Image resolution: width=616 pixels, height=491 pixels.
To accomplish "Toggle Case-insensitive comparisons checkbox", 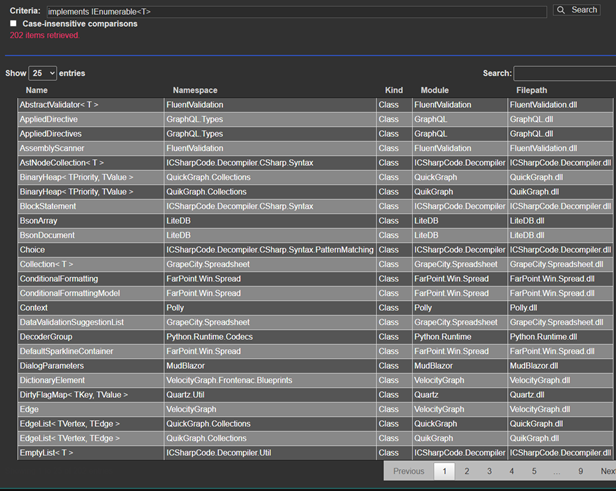I will tap(13, 24).
